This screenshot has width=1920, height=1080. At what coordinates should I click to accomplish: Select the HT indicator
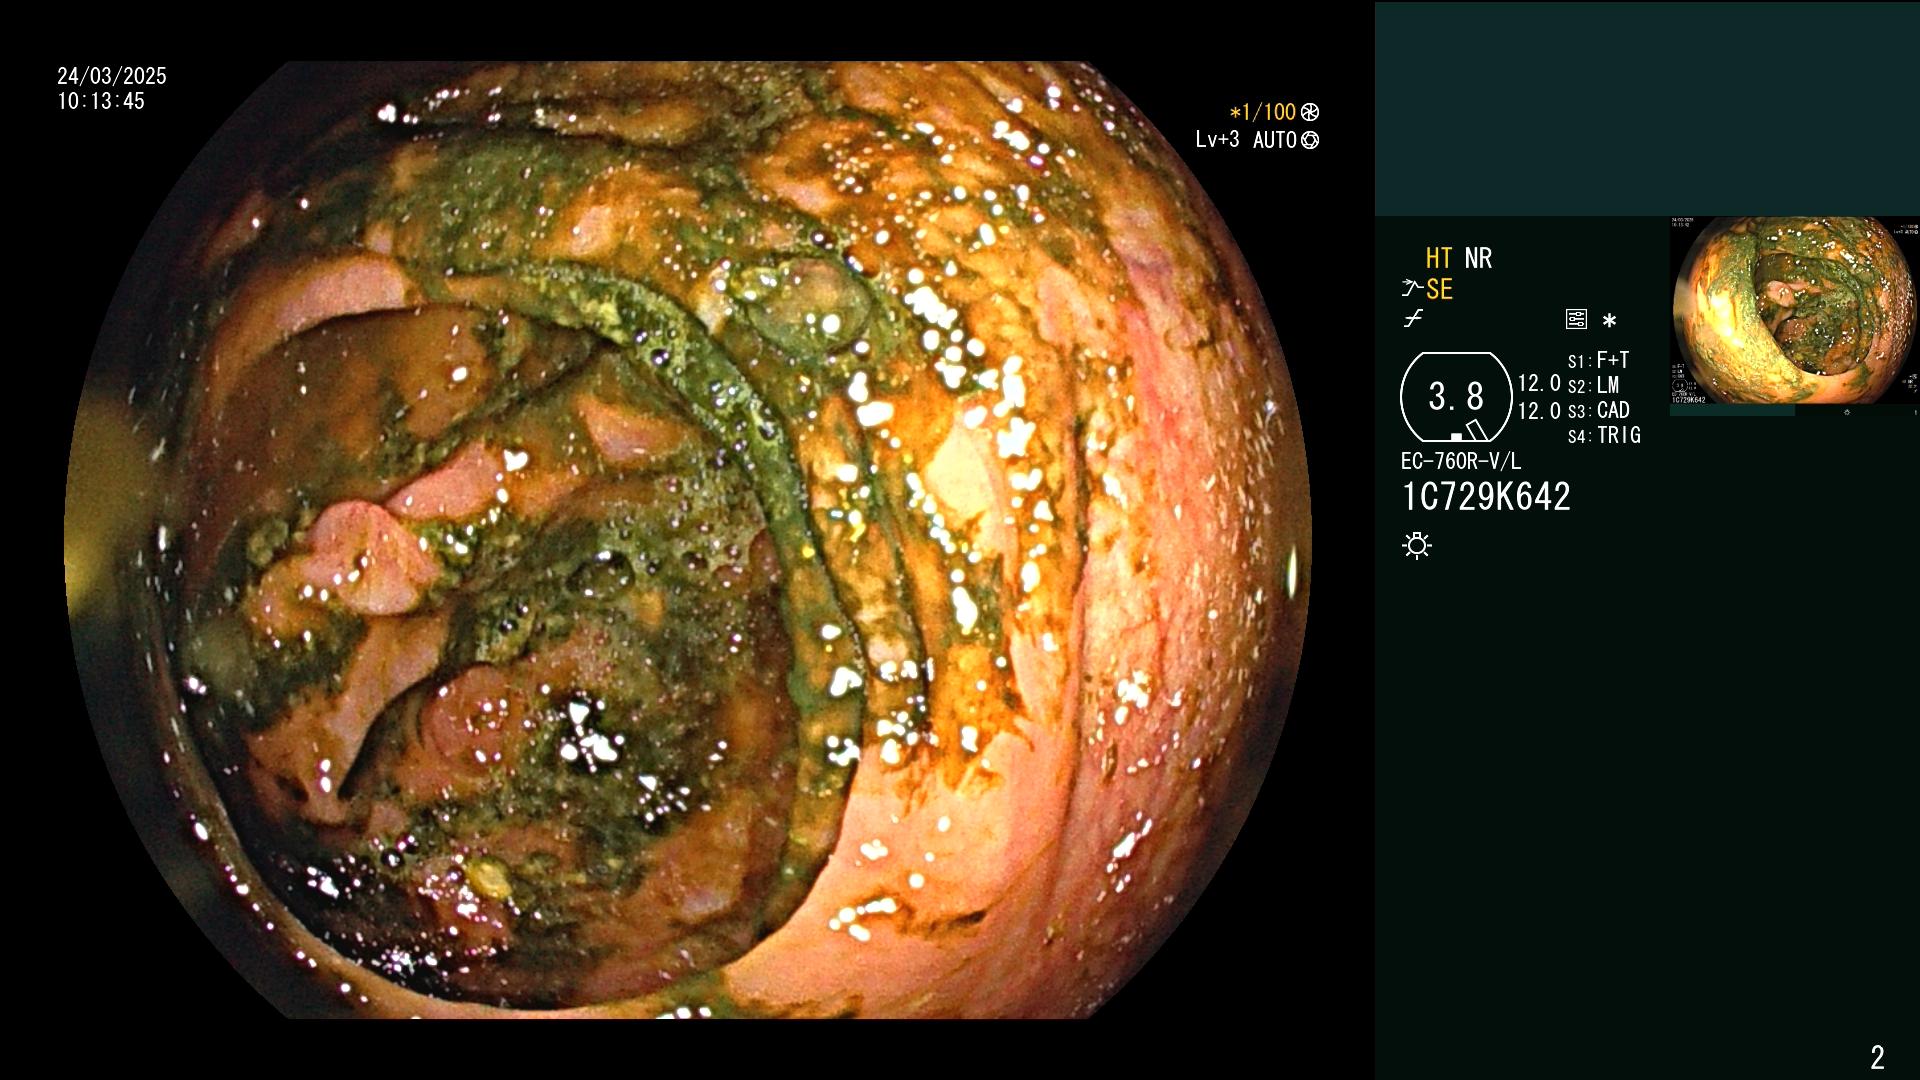click(x=1439, y=258)
